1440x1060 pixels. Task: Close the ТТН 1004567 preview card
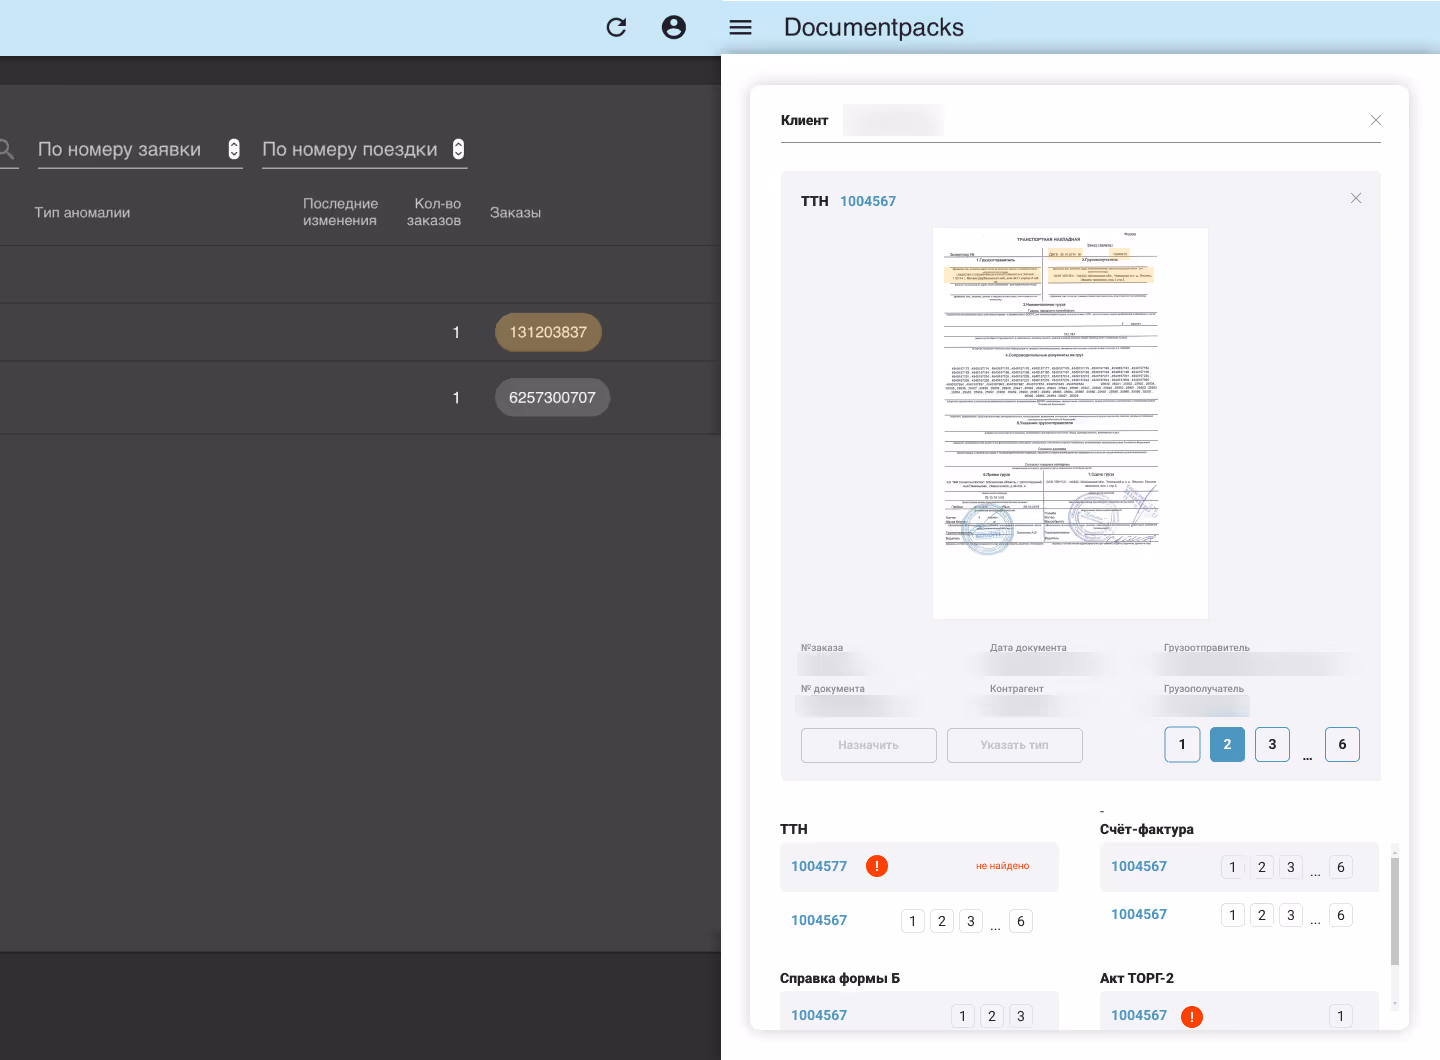pos(1356,198)
